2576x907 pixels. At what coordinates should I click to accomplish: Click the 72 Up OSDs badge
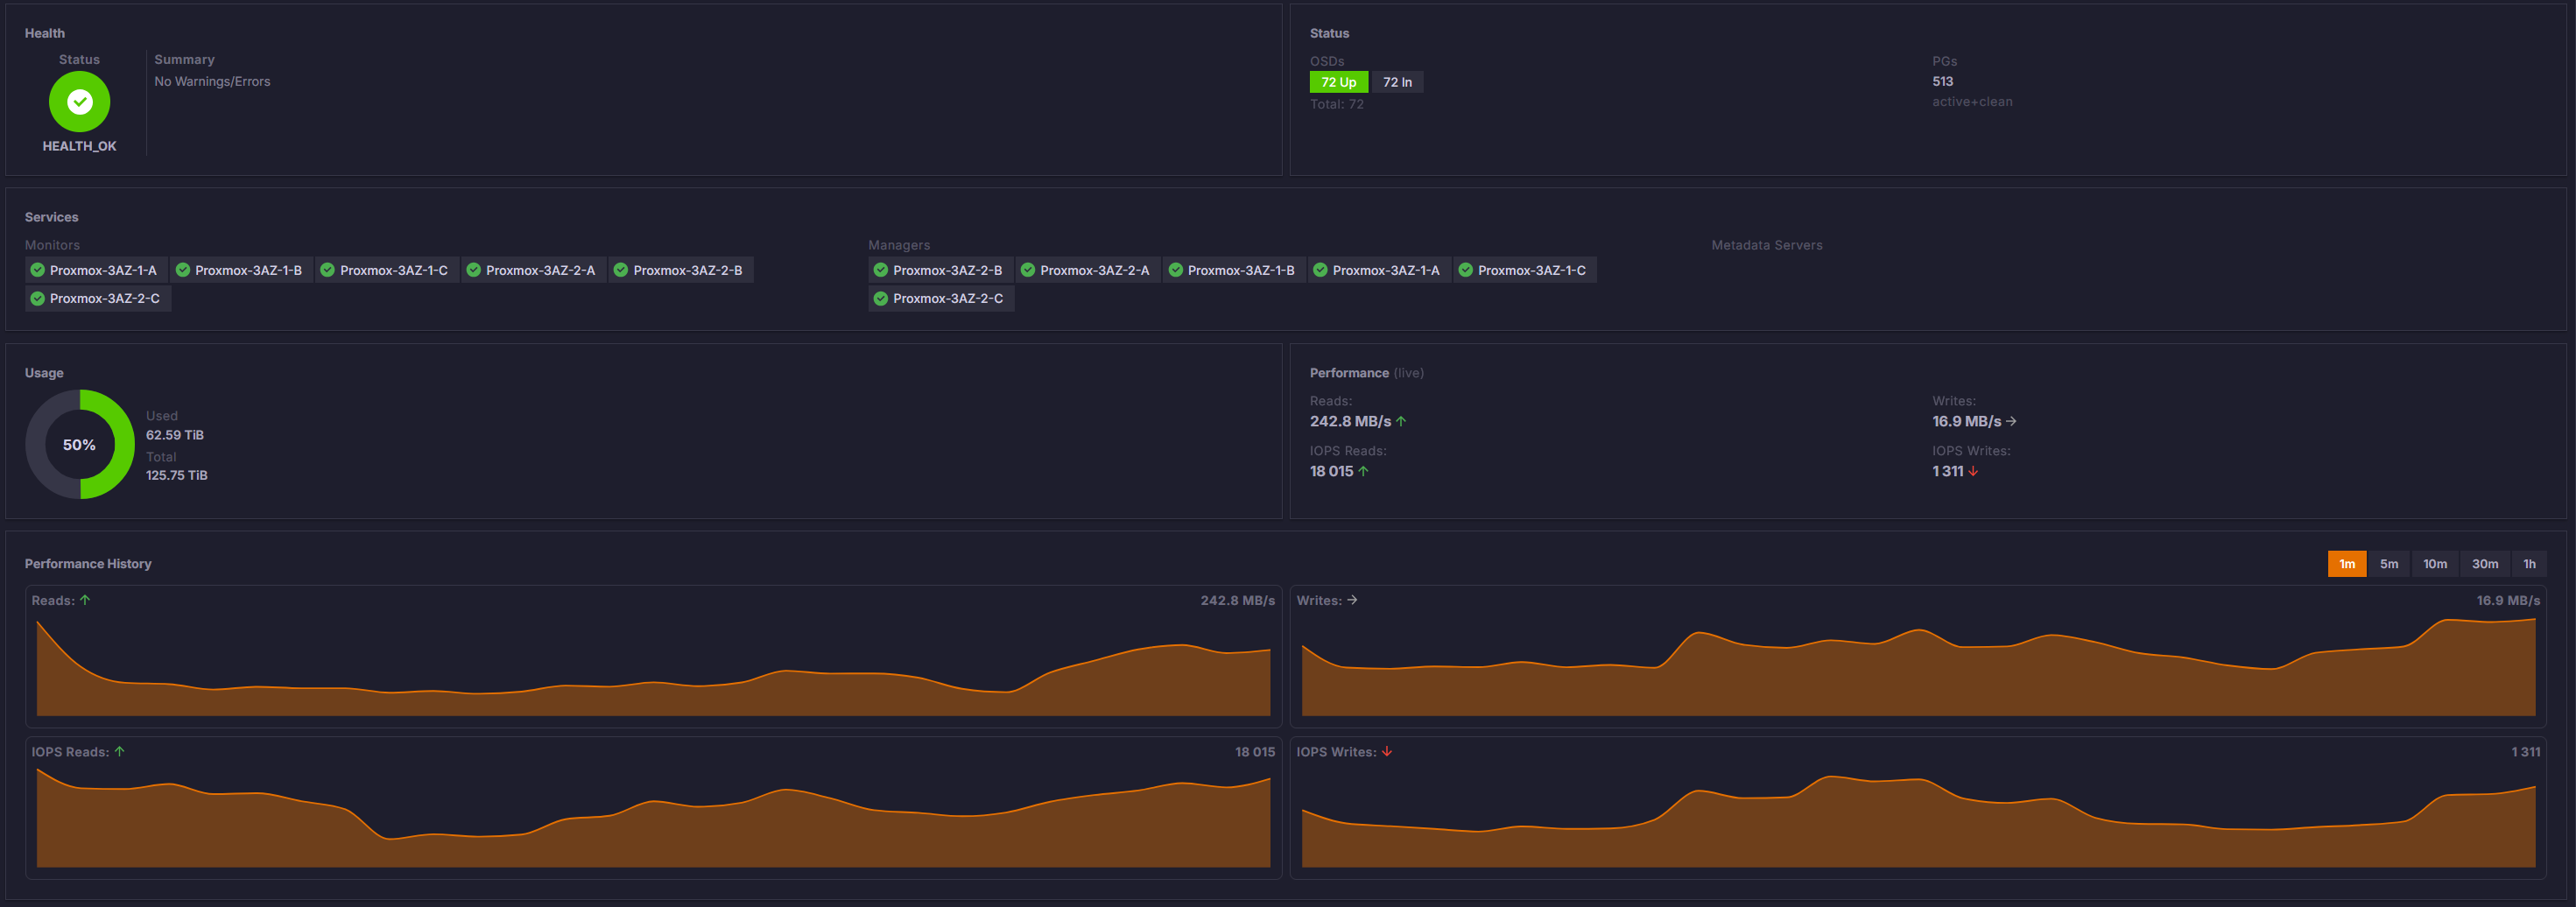1338,82
